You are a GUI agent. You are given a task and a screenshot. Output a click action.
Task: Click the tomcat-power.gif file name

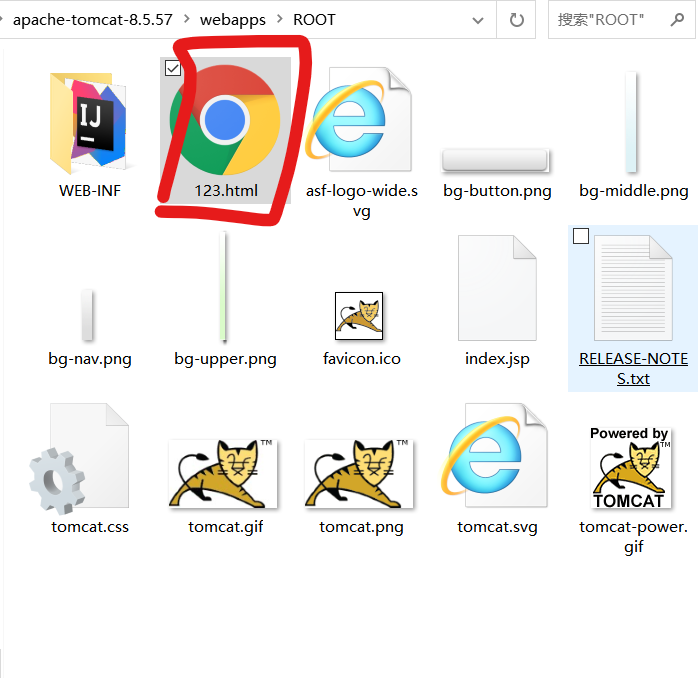633,537
